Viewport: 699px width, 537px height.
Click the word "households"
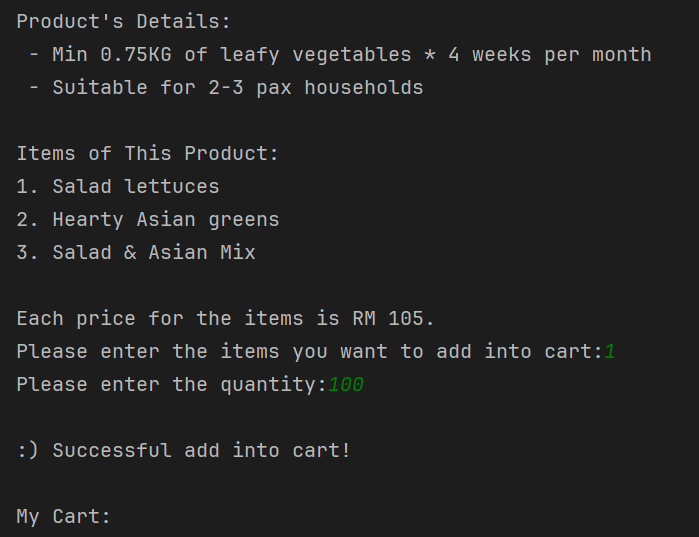(x=364, y=87)
